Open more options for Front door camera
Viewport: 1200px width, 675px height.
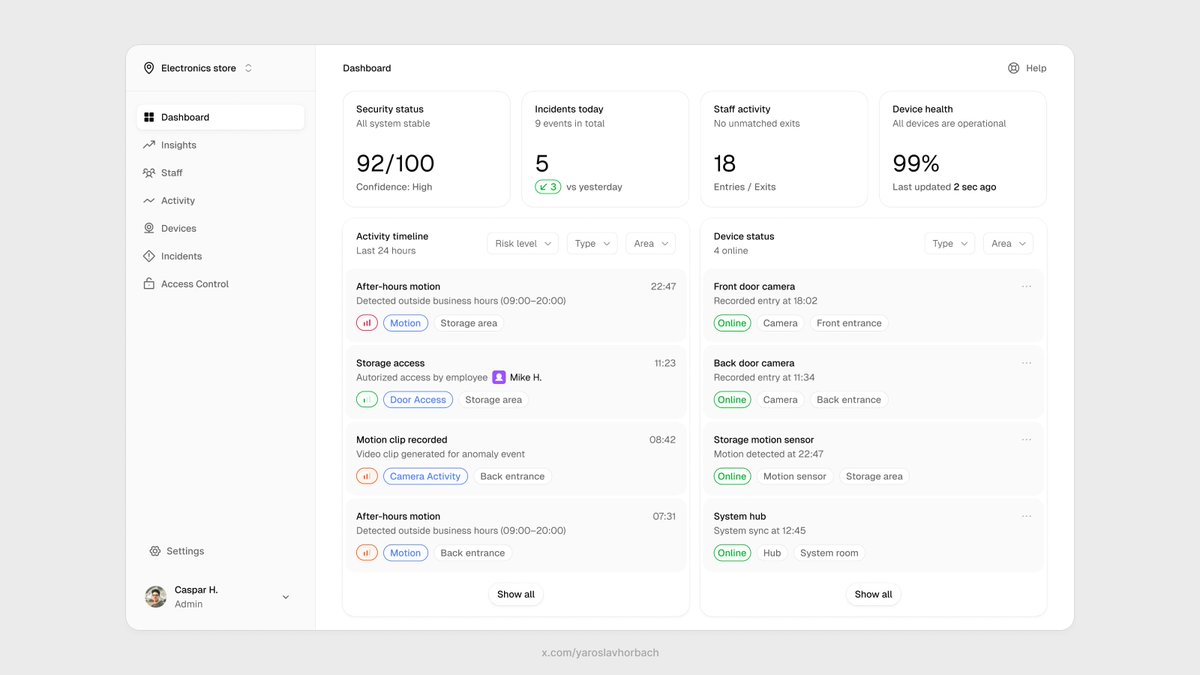coord(1026,286)
